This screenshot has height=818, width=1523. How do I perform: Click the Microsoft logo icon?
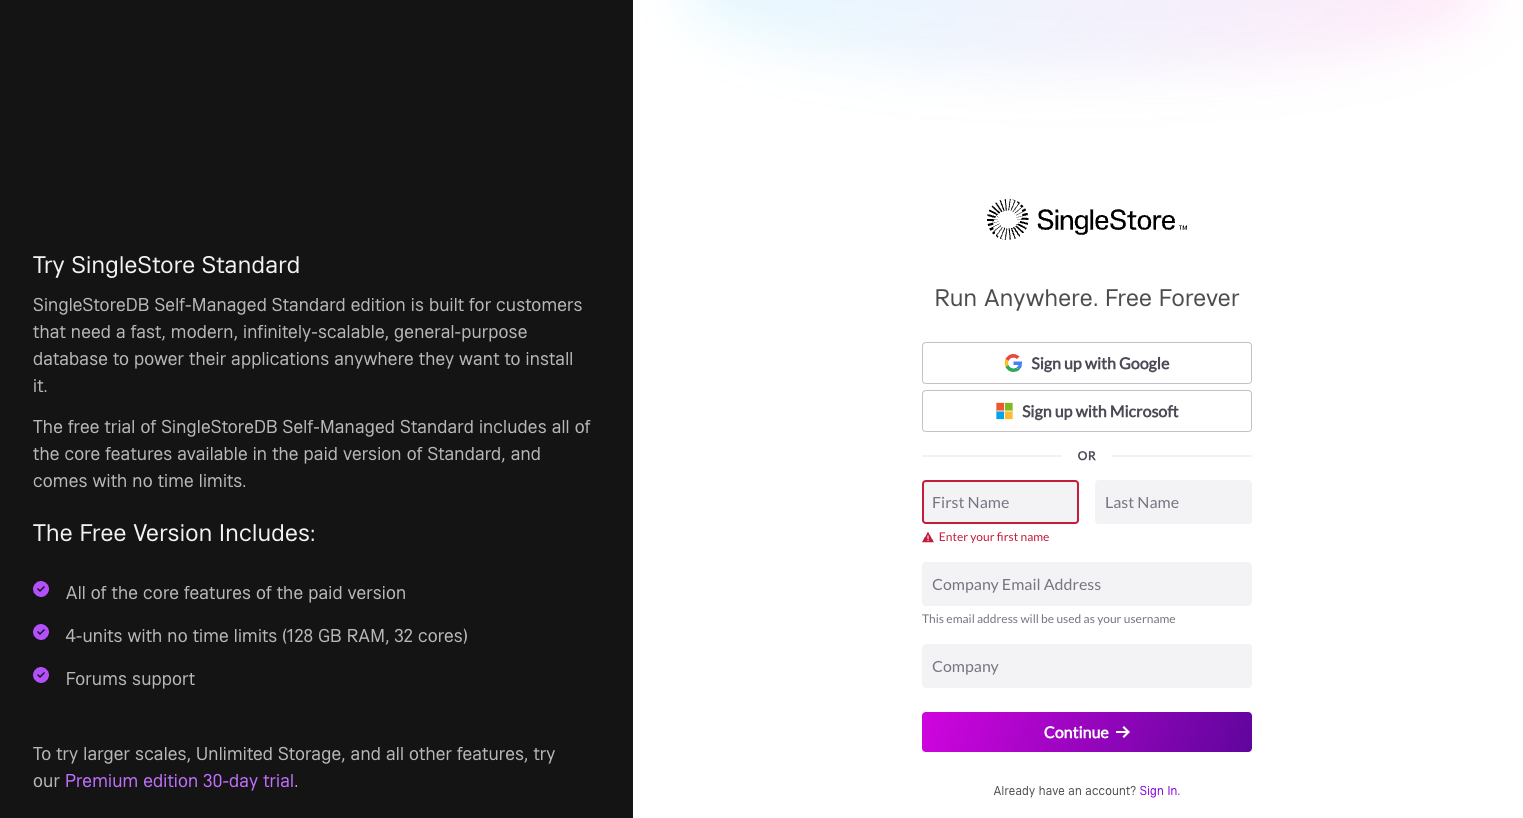[x=1004, y=411]
